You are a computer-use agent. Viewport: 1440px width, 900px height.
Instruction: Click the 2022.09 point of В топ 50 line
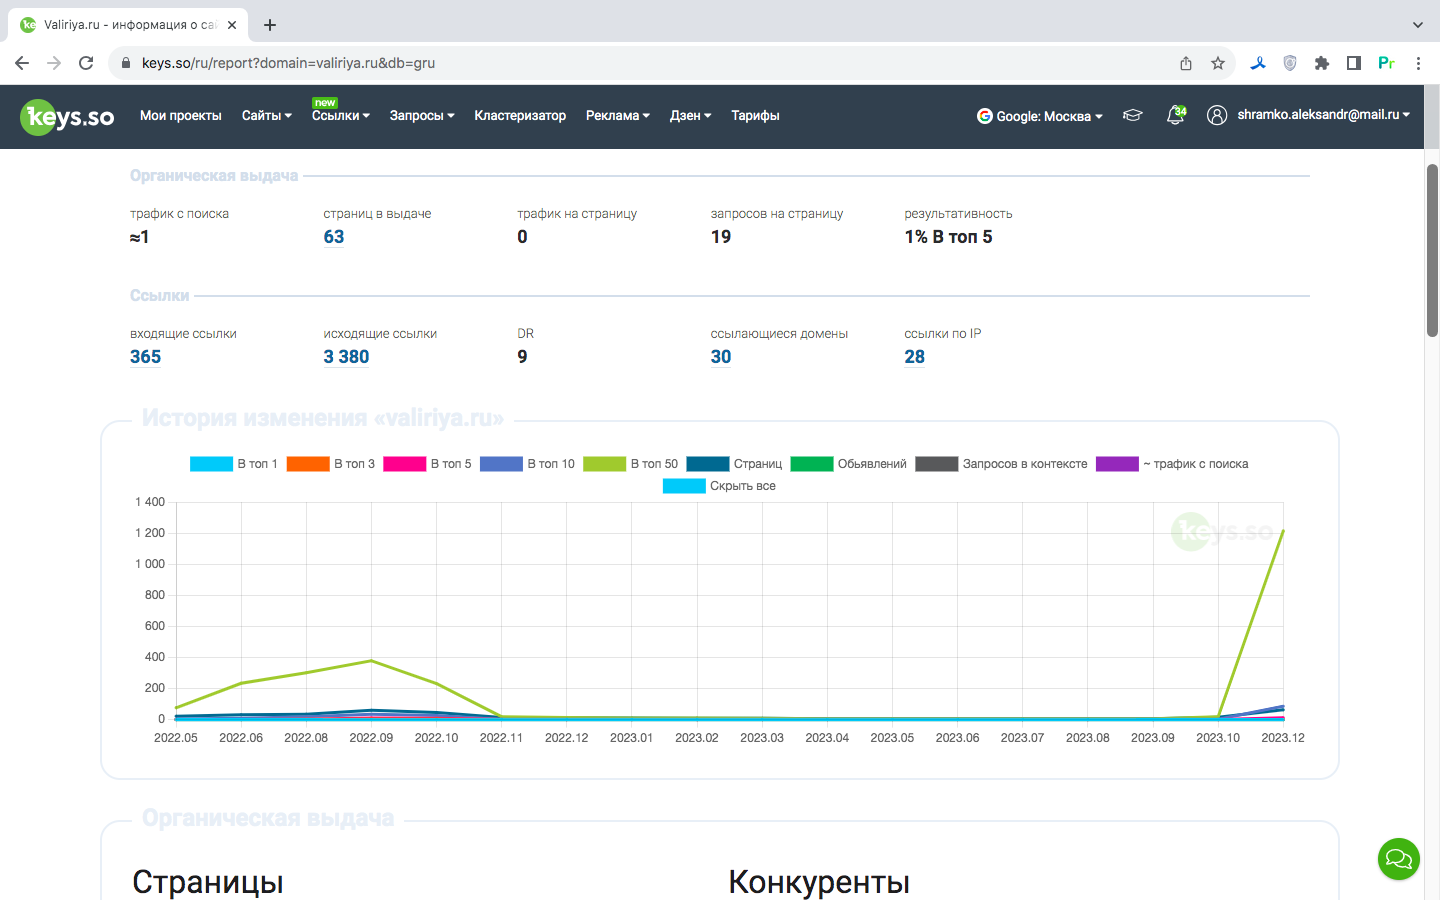click(x=371, y=661)
